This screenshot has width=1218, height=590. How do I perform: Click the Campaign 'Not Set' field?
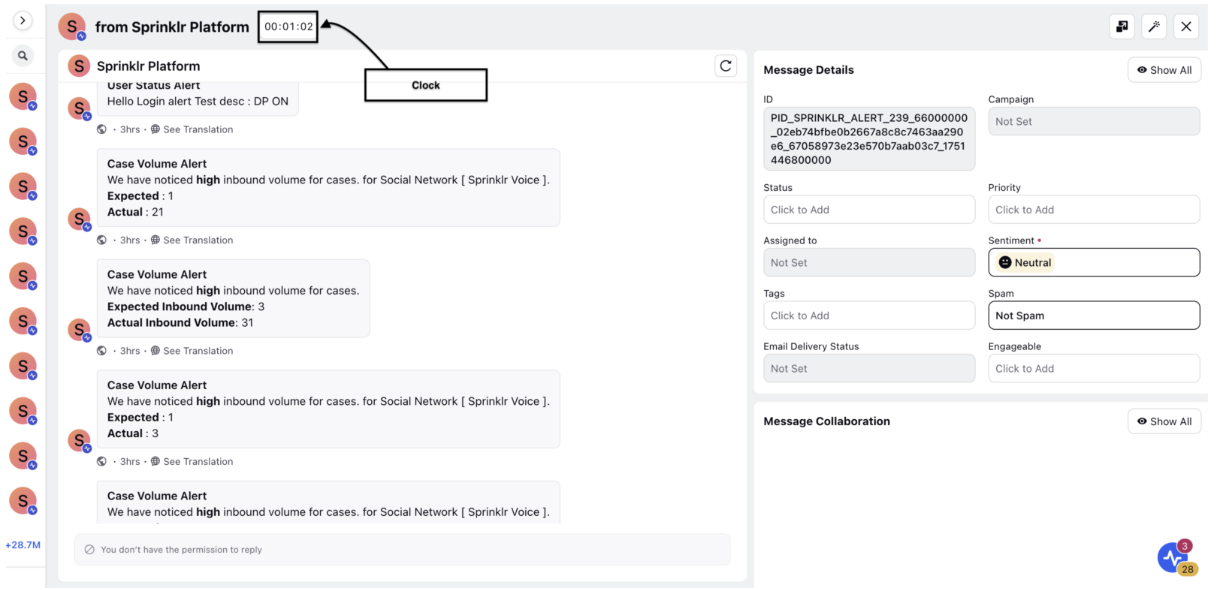1094,121
